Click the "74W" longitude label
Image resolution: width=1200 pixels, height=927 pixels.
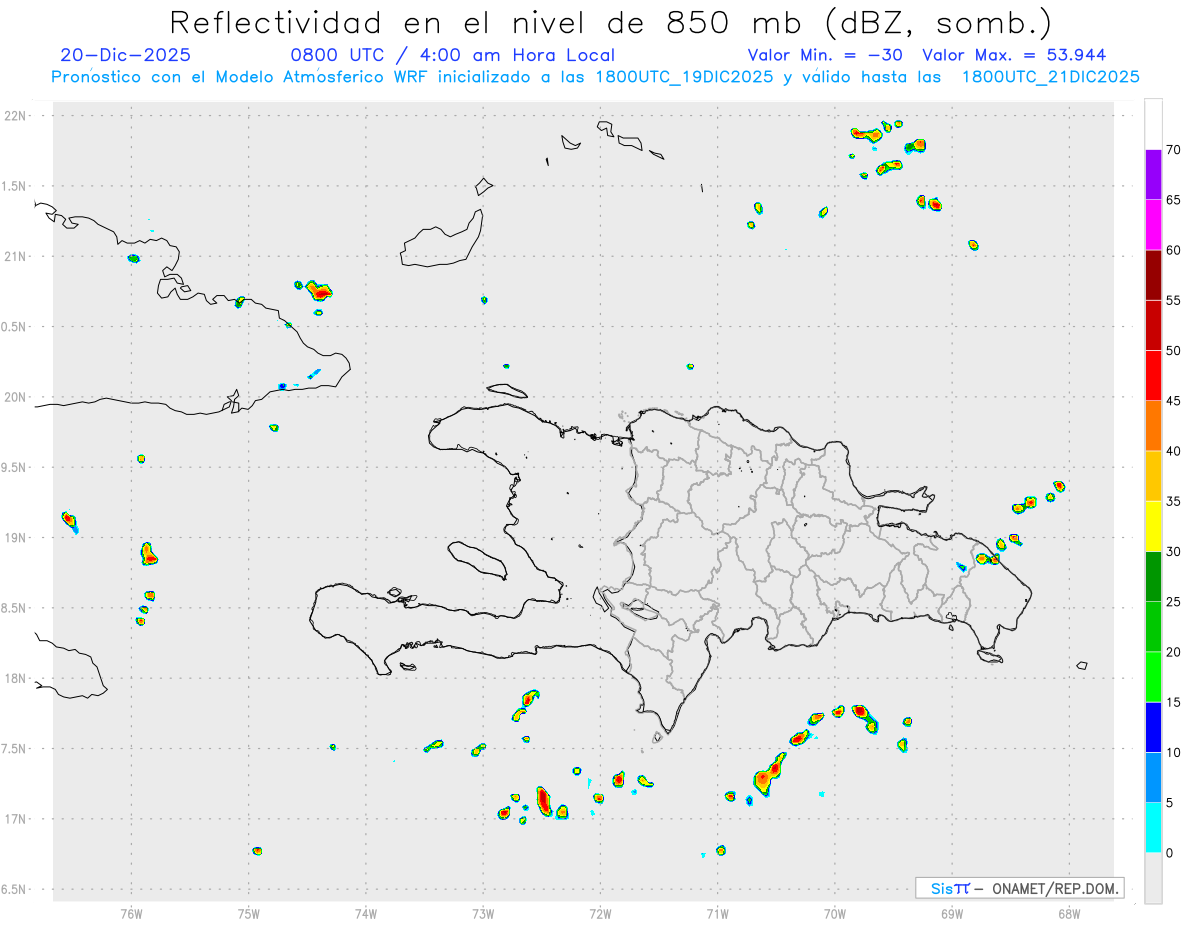click(x=366, y=913)
